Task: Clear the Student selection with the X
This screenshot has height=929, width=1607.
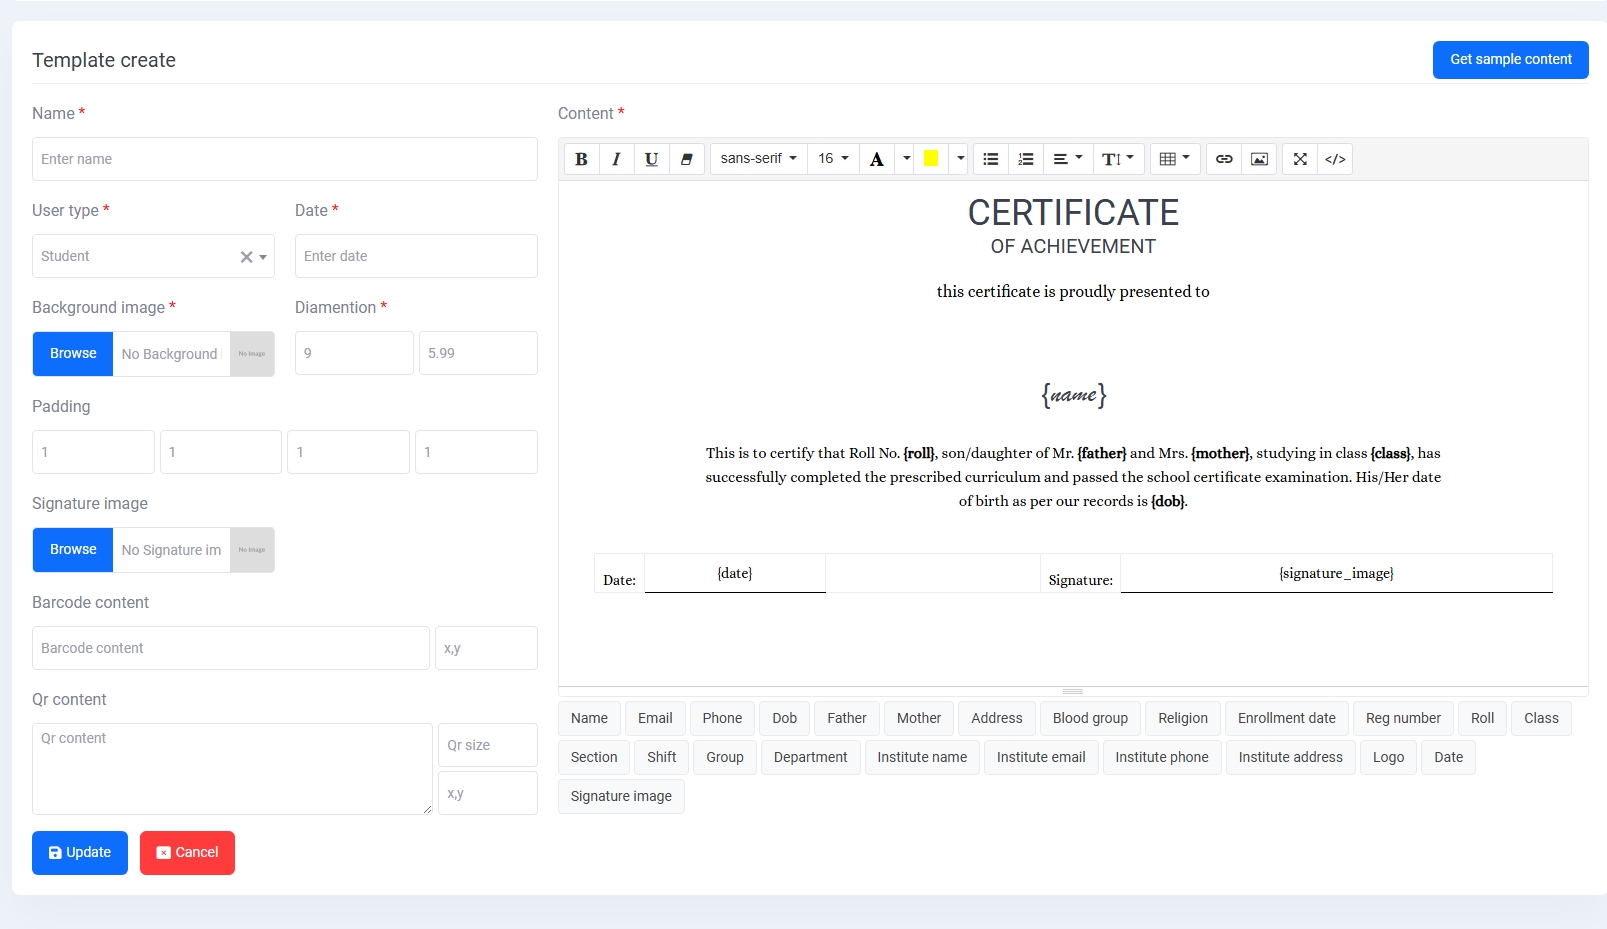Action: 246,257
